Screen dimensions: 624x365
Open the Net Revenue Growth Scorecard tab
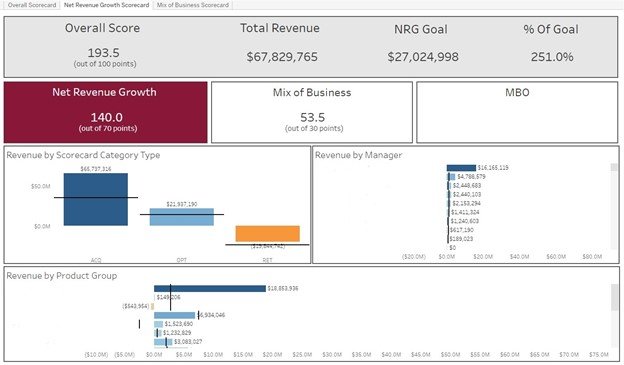coord(106,5)
